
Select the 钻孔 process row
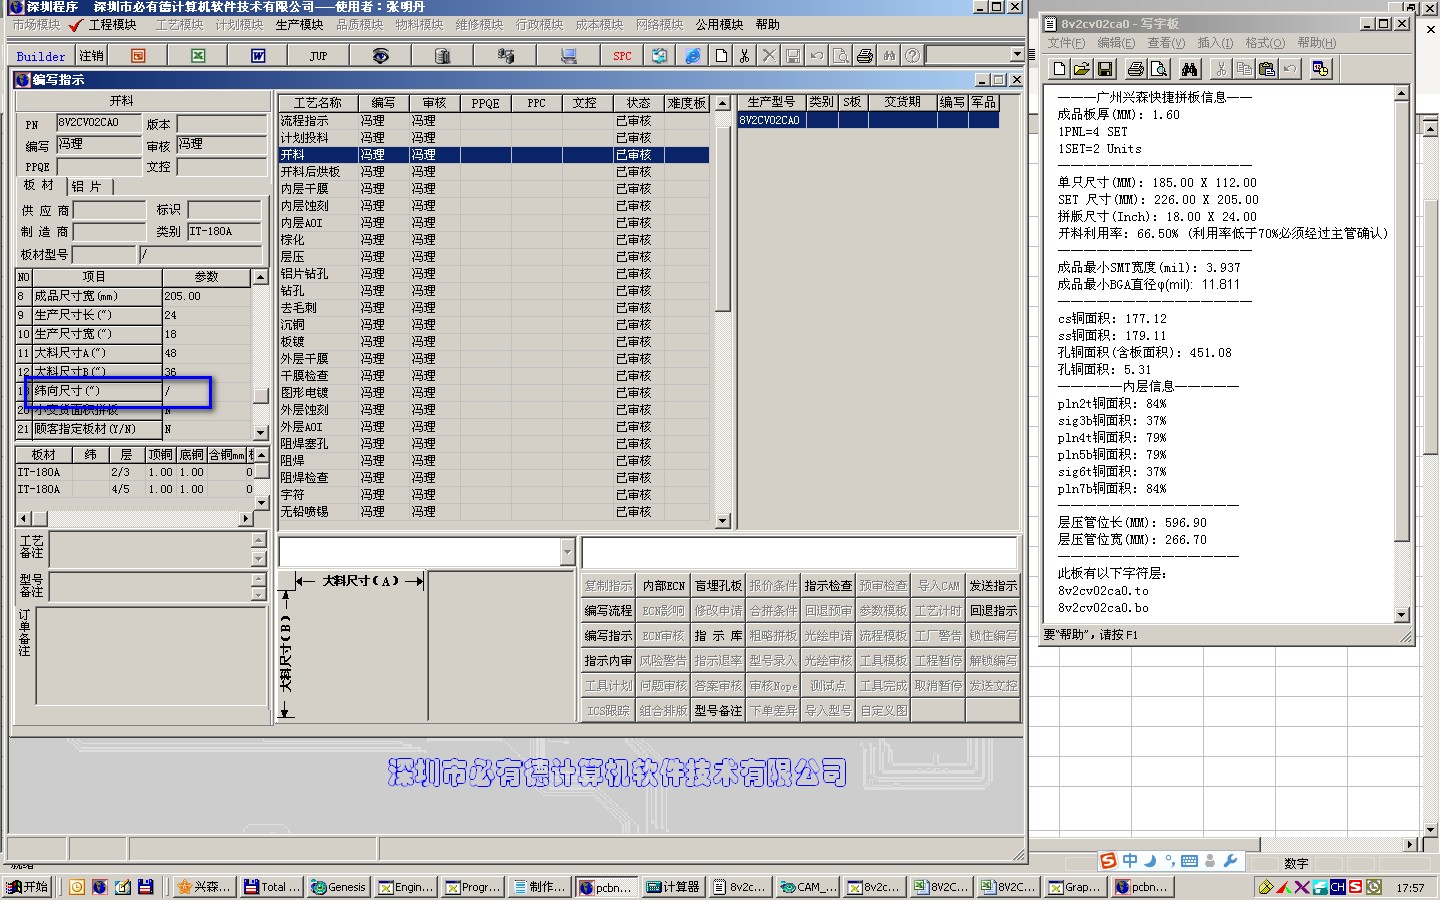click(x=494, y=290)
